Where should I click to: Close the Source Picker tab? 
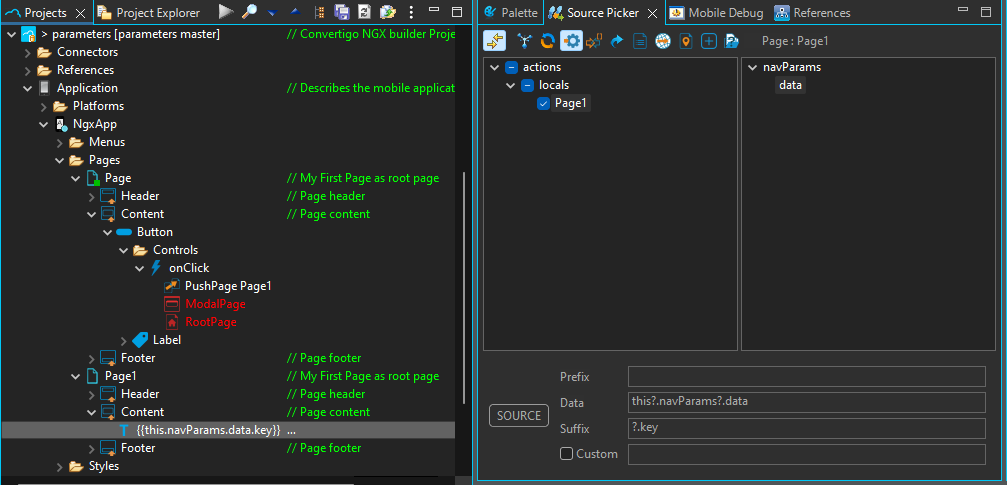coord(652,13)
